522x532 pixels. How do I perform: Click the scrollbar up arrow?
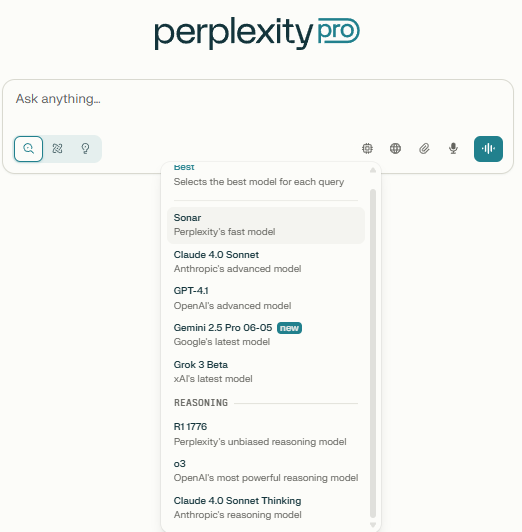coord(373,170)
